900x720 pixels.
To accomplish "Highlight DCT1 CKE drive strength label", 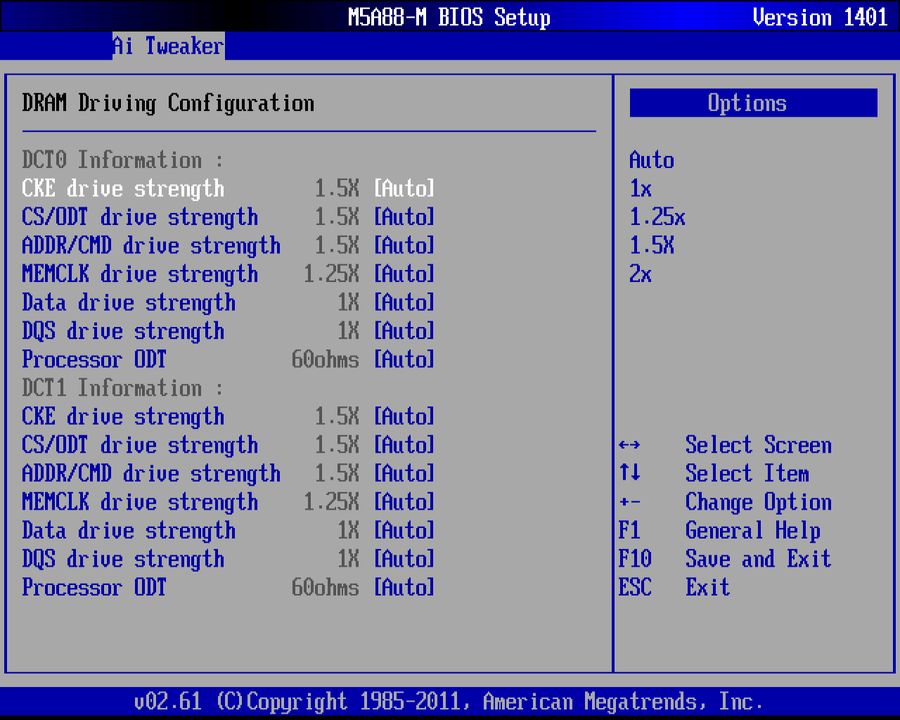I will [123, 416].
